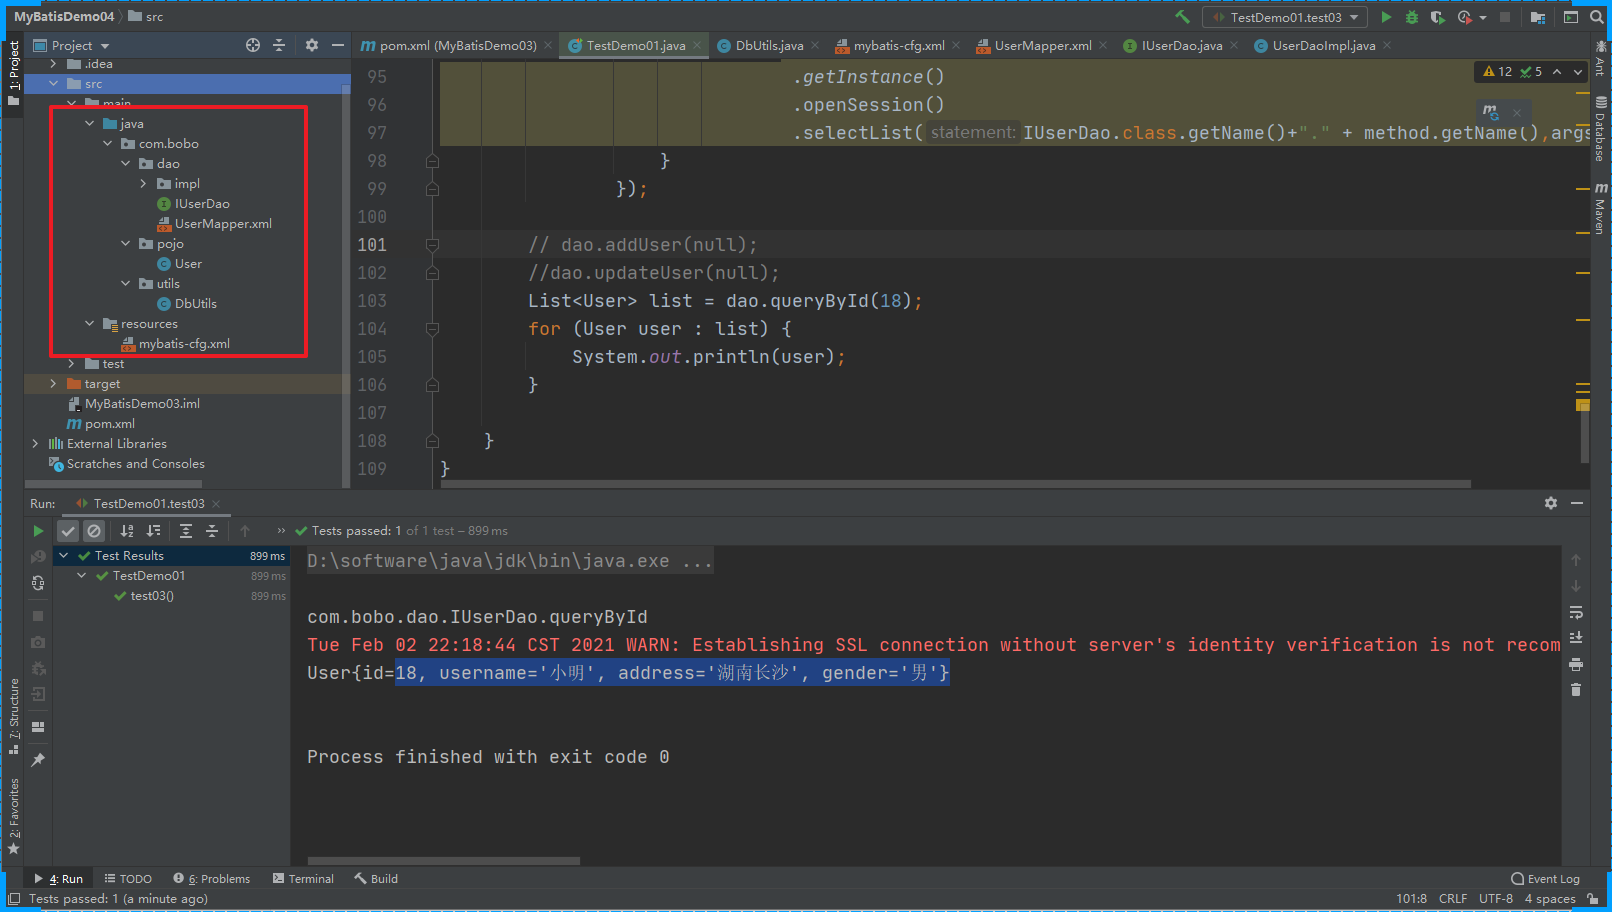Run TestDemo01.test03 with green play button
Screen dimensions: 1612x912
click(x=1386, y=17)
